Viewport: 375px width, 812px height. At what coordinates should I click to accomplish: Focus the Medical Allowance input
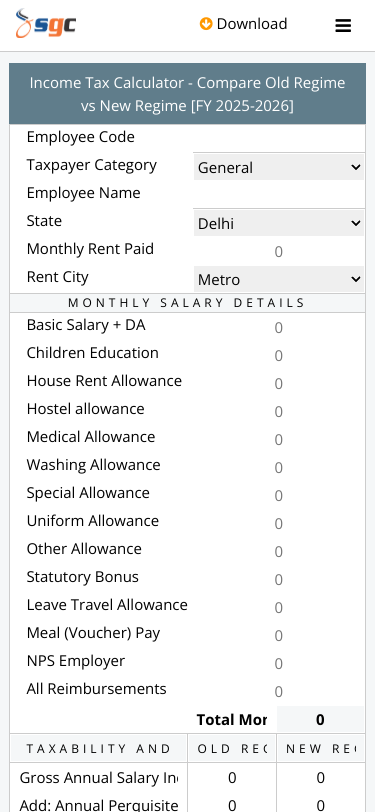(x=279, y=439)
